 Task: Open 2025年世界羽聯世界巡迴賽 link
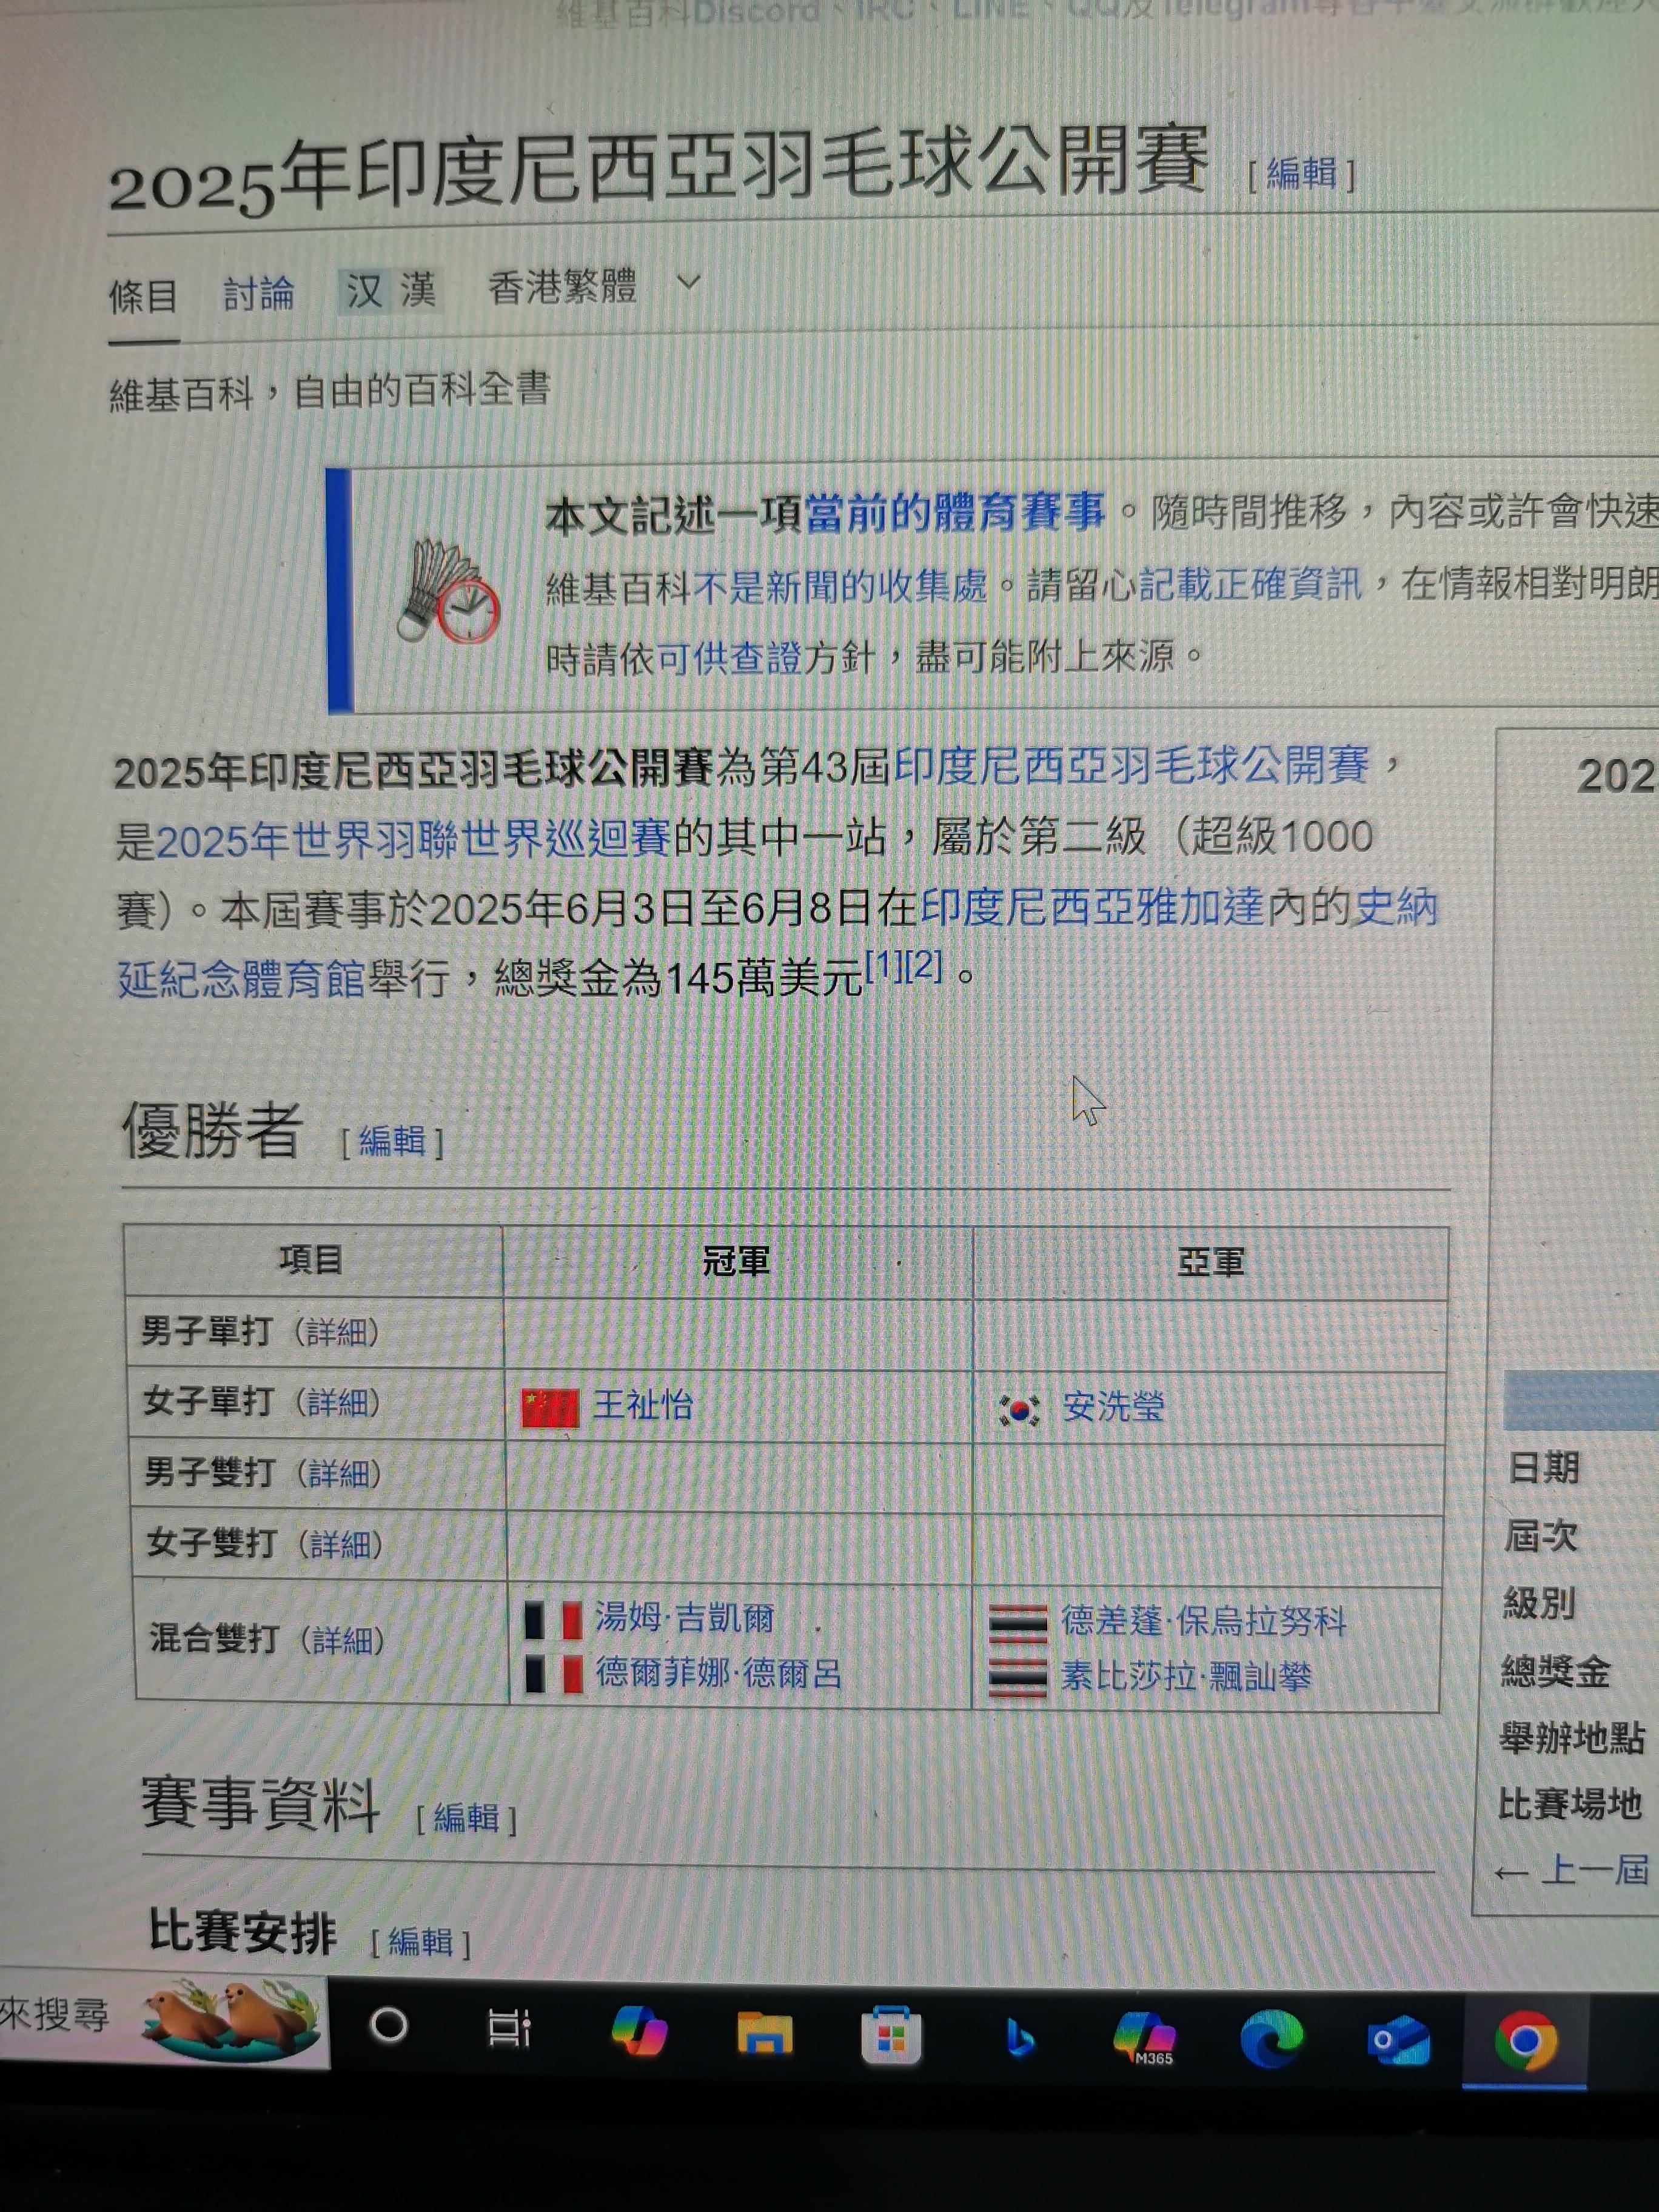[x=413, y=839]
